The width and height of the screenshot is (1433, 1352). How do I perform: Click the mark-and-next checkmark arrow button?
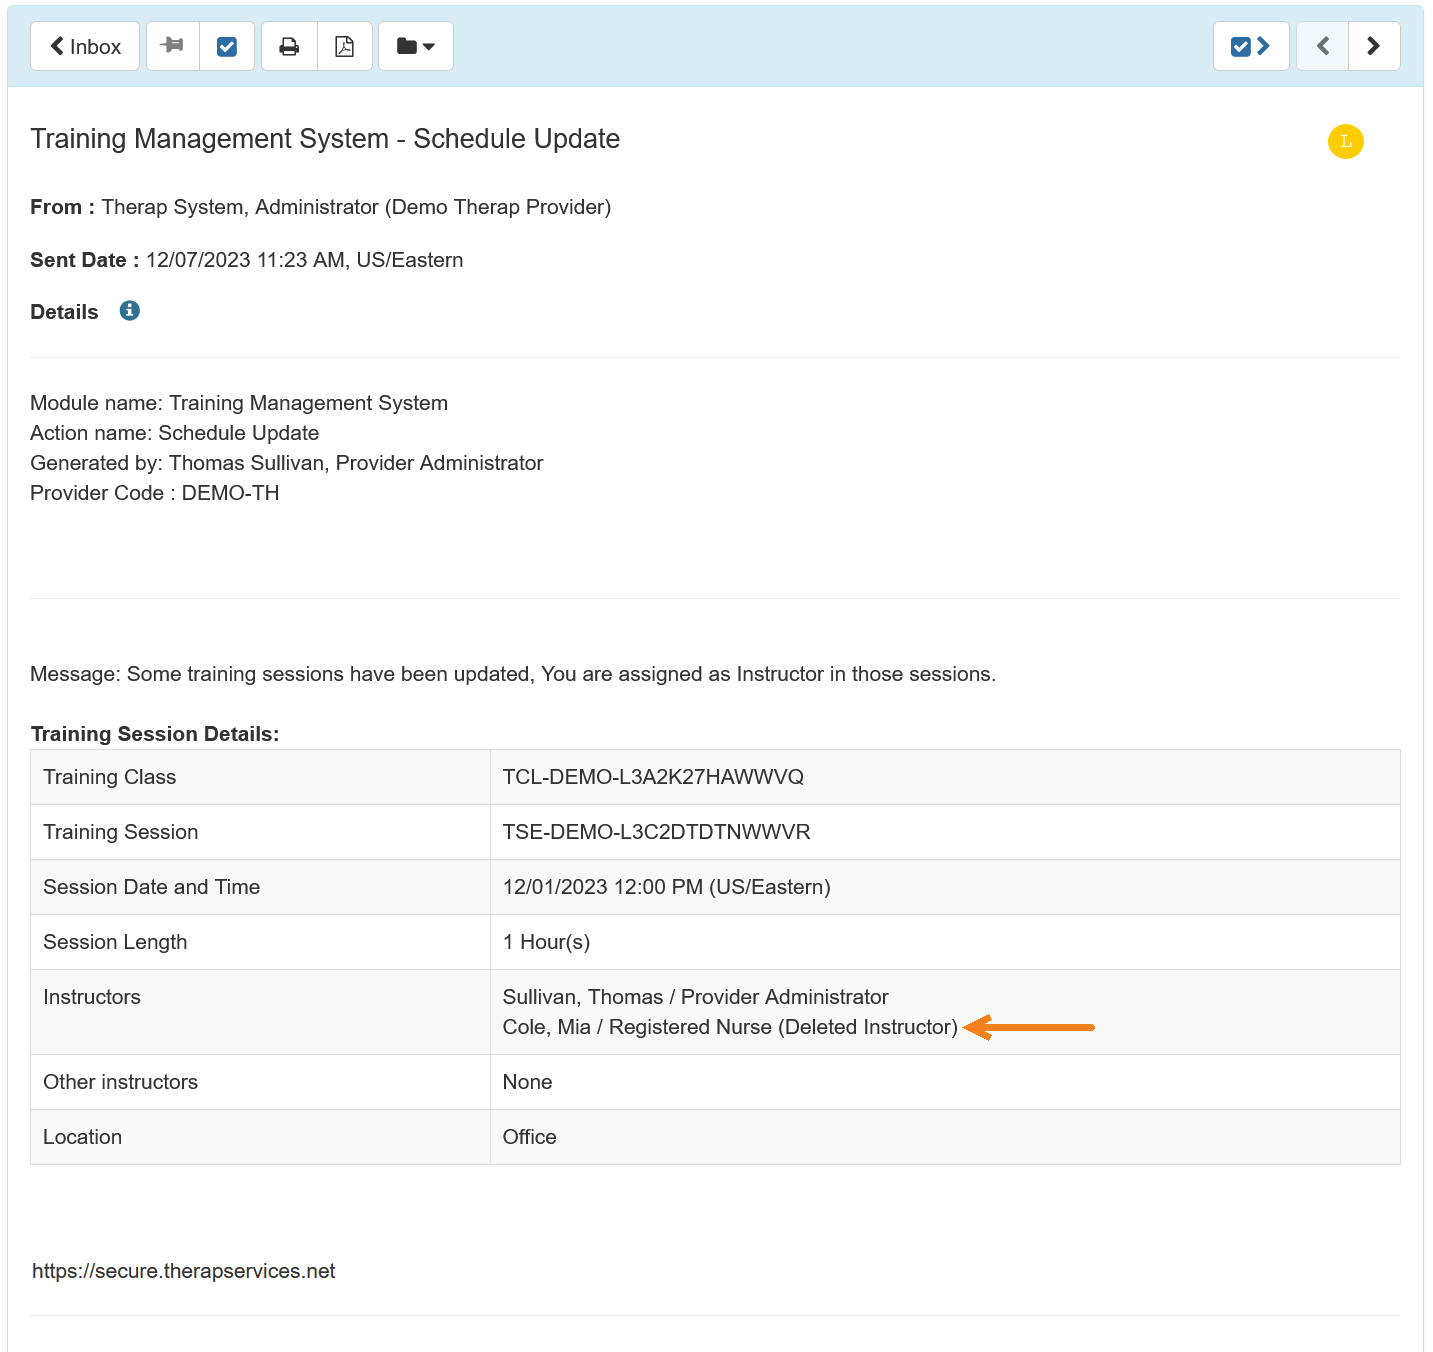pyautogui.click(x=1251, y=46)
